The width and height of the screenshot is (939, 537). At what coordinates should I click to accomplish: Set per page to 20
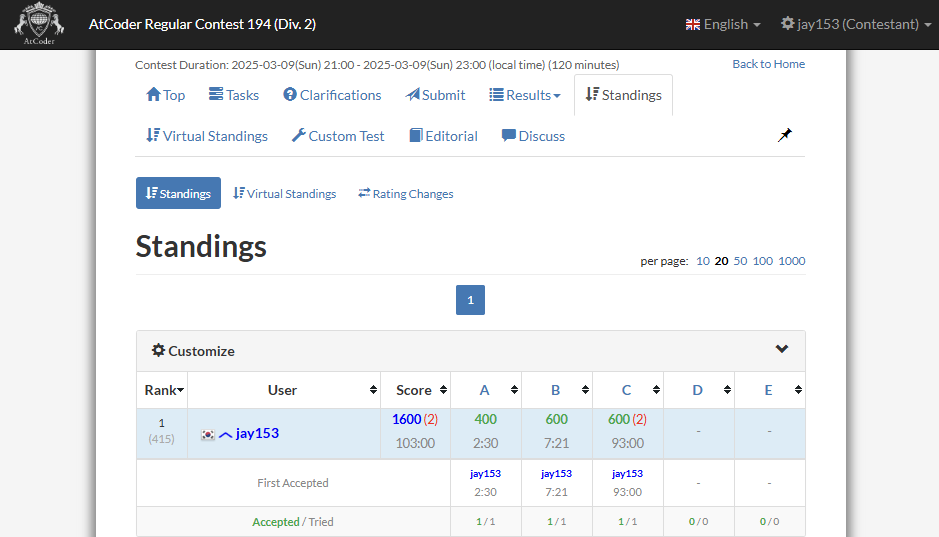pyautogui.click(x=722, y=261)
